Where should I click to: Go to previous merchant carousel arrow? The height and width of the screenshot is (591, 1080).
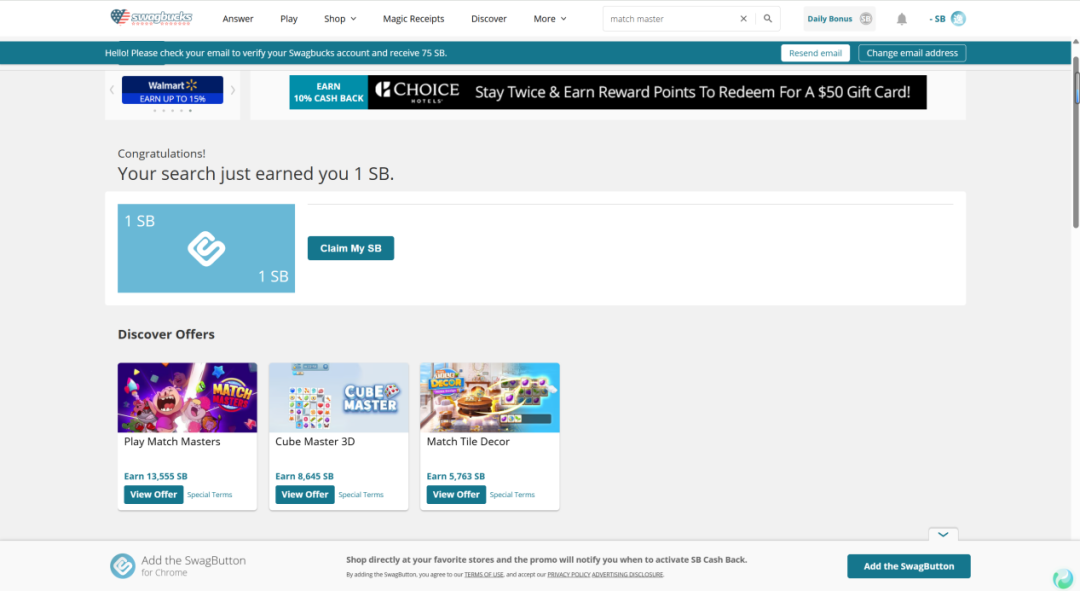112,90
